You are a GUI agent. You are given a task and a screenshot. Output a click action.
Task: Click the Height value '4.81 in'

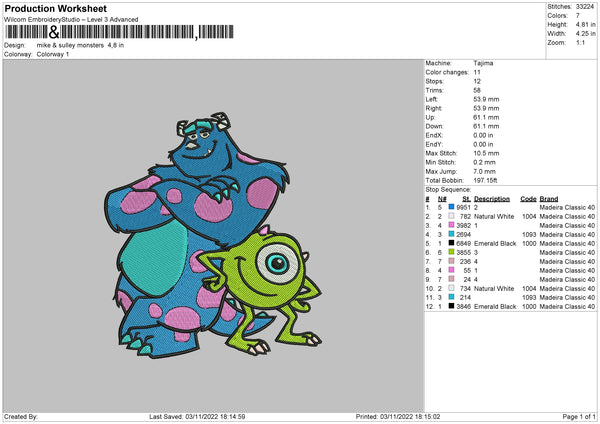tap(585, 24)
